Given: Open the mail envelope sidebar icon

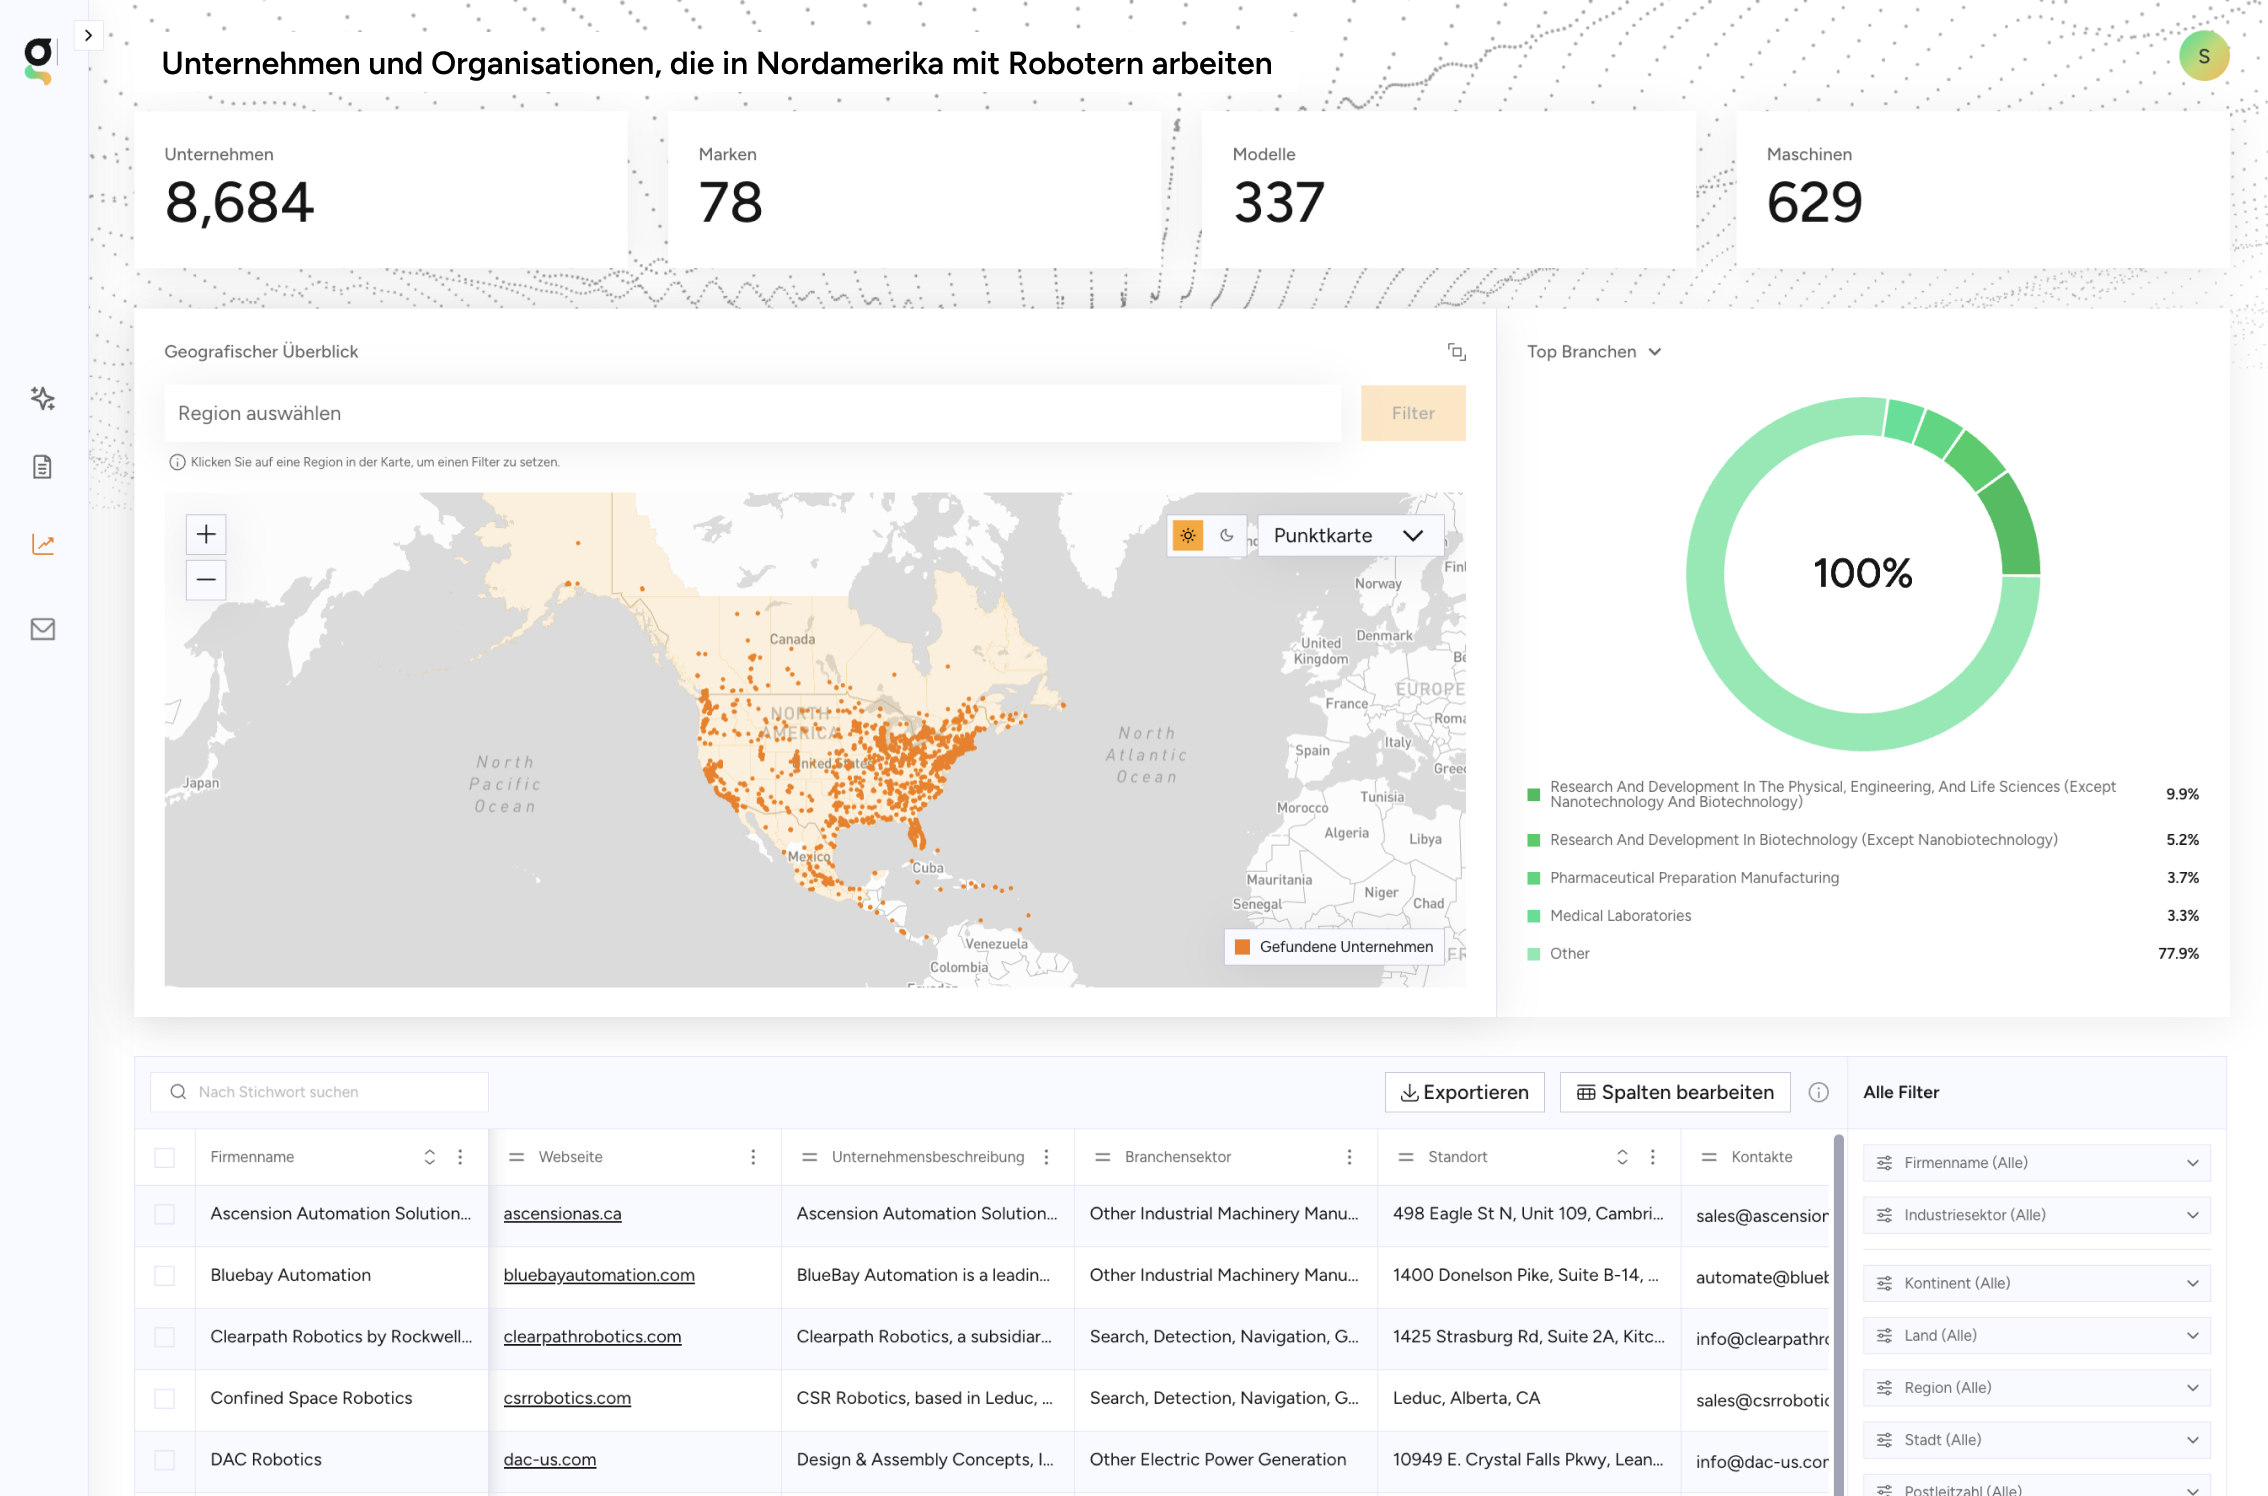Looking at the screenshot, I should click(x=42, y=629).
